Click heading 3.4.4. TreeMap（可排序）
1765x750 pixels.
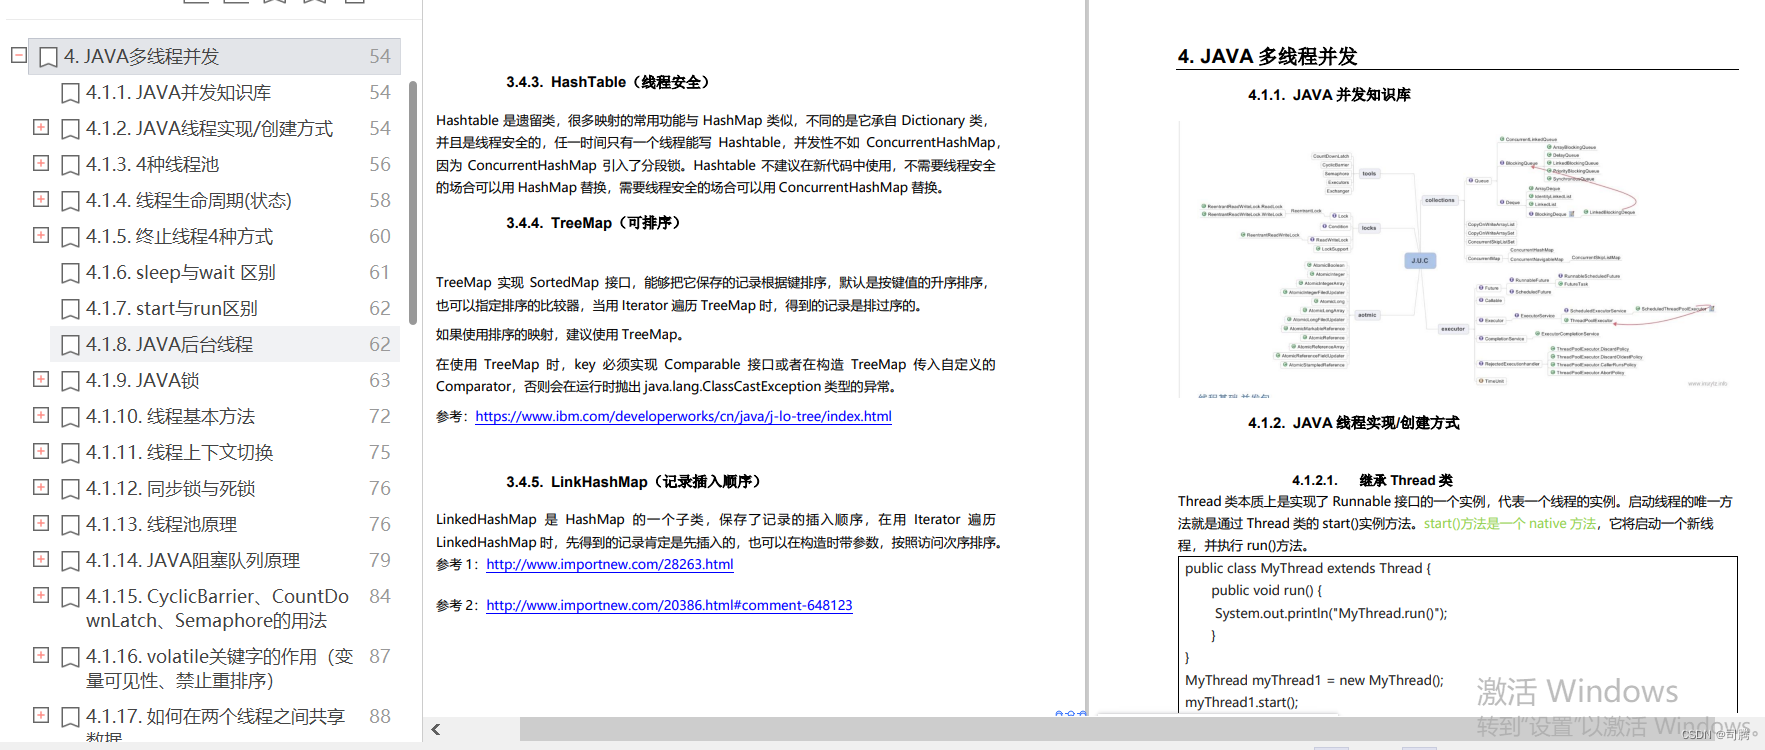point(596,223)
